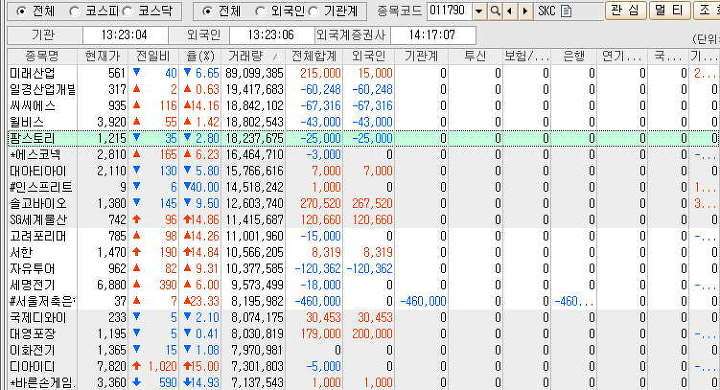
Task: Click the 보험/... column header
Action: pyautogui.click(x=527, y=57)
